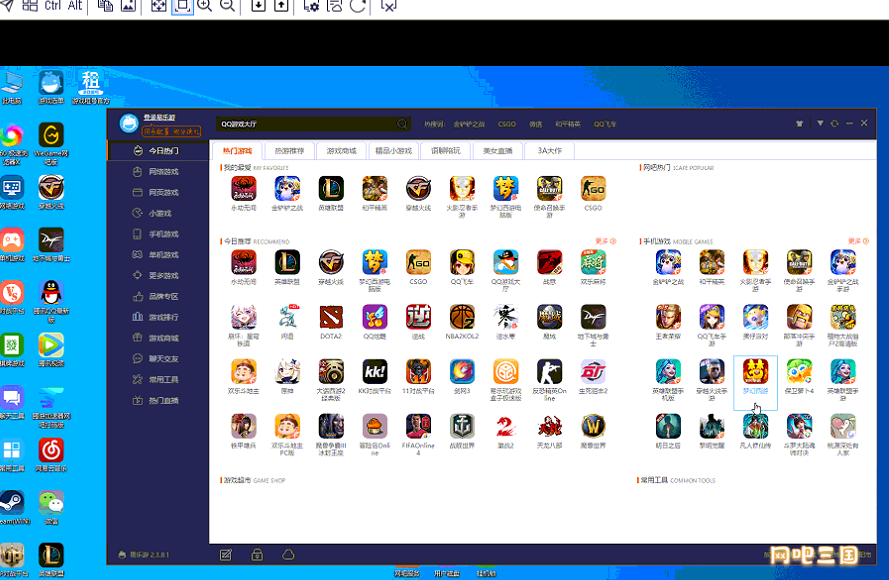
Task: Open 欢乐麻将 in today's recommendations
Action: (x=593, y=263)
